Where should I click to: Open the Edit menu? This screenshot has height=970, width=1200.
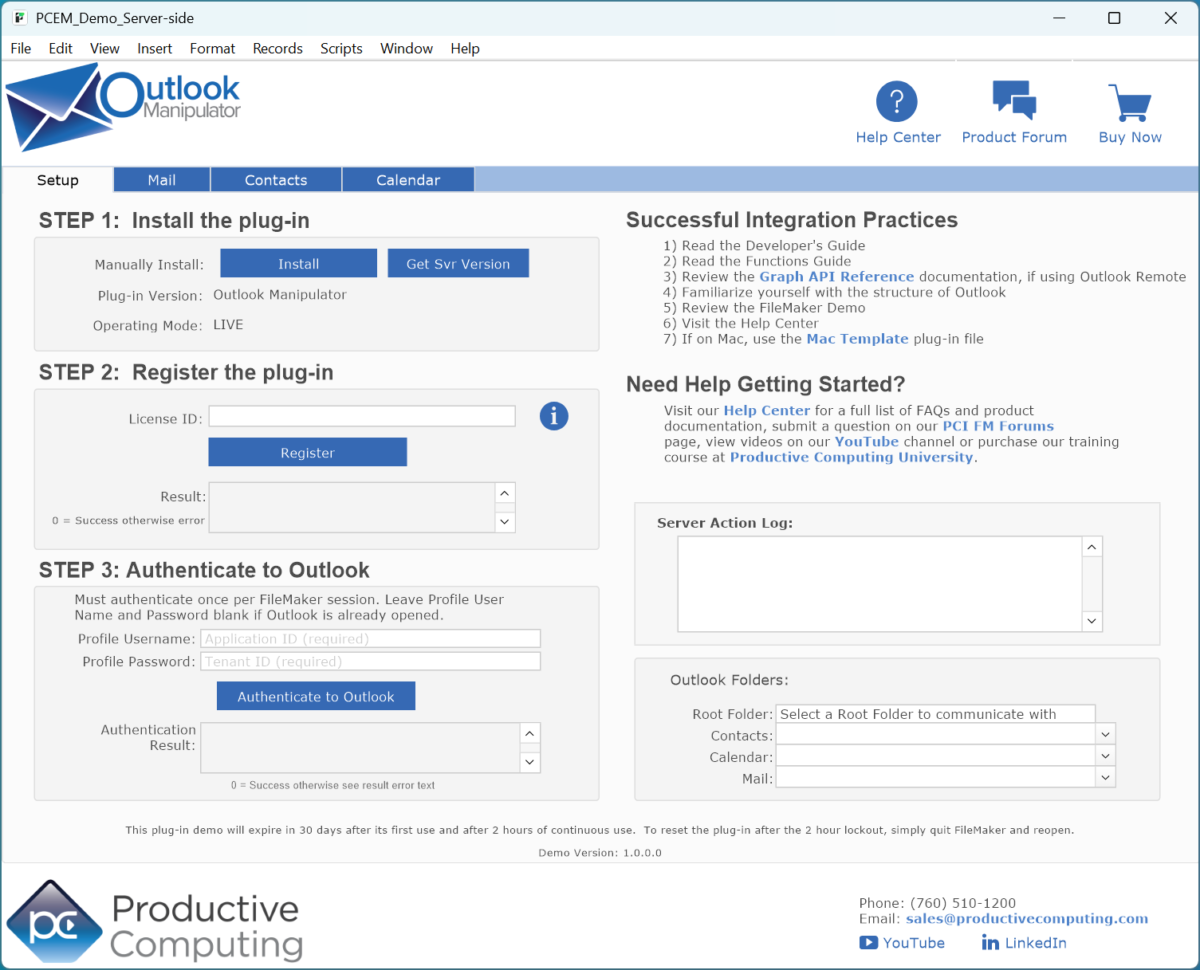point(61,48)
